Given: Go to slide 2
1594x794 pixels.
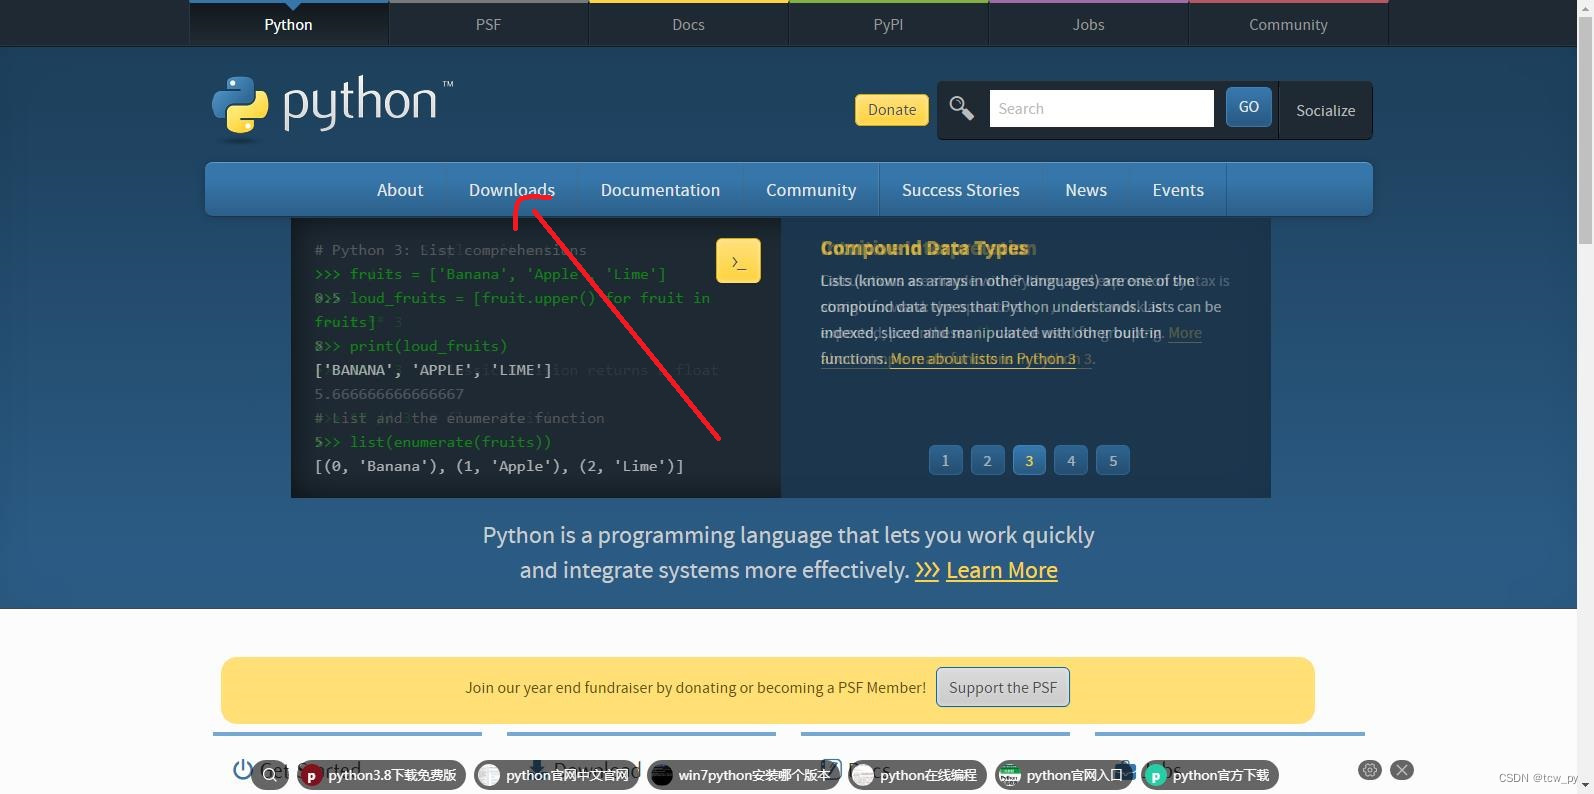Looking at the screenshot, I should (987, 460).
